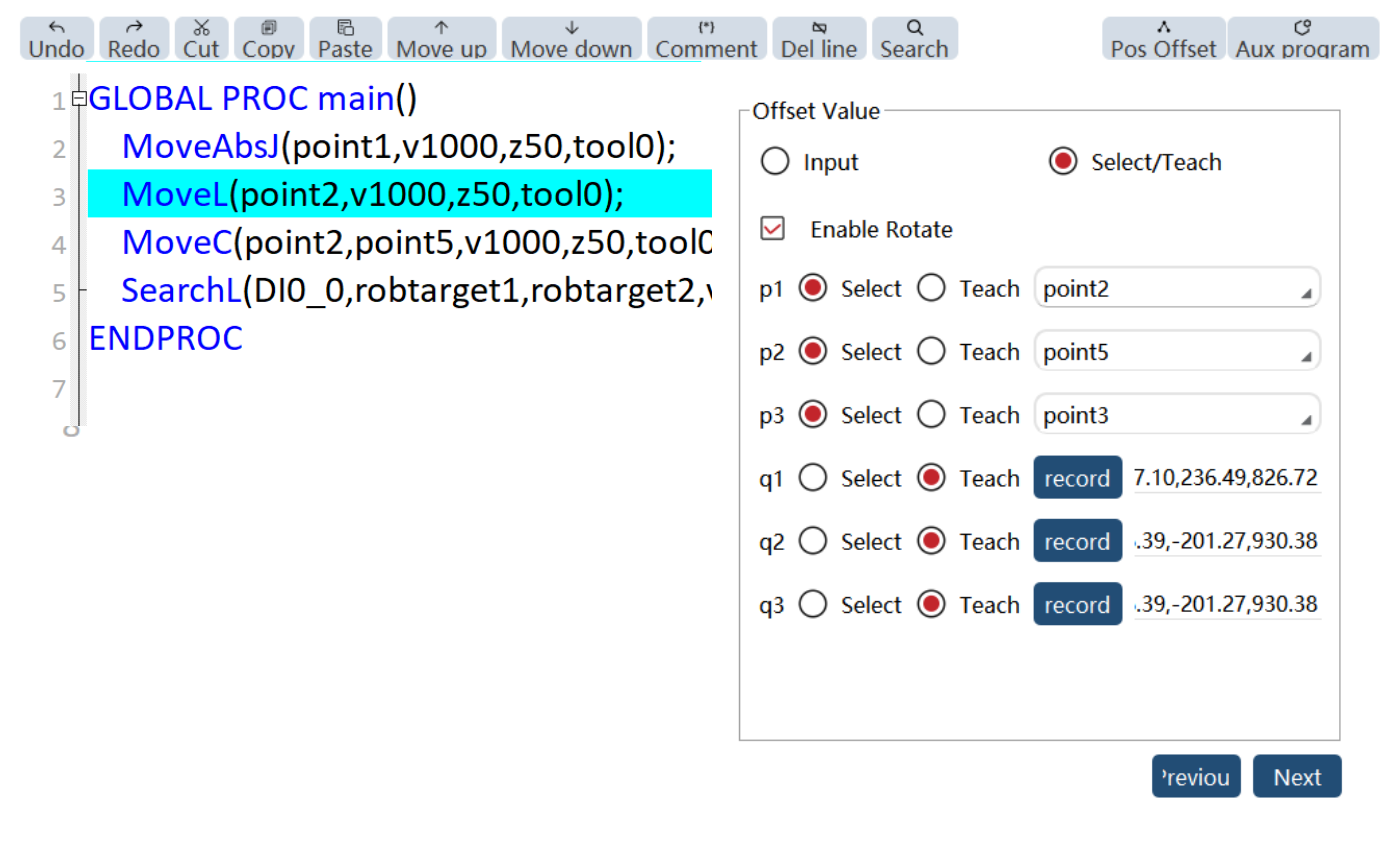Choose Select radio for q3

tap(814, 605)
